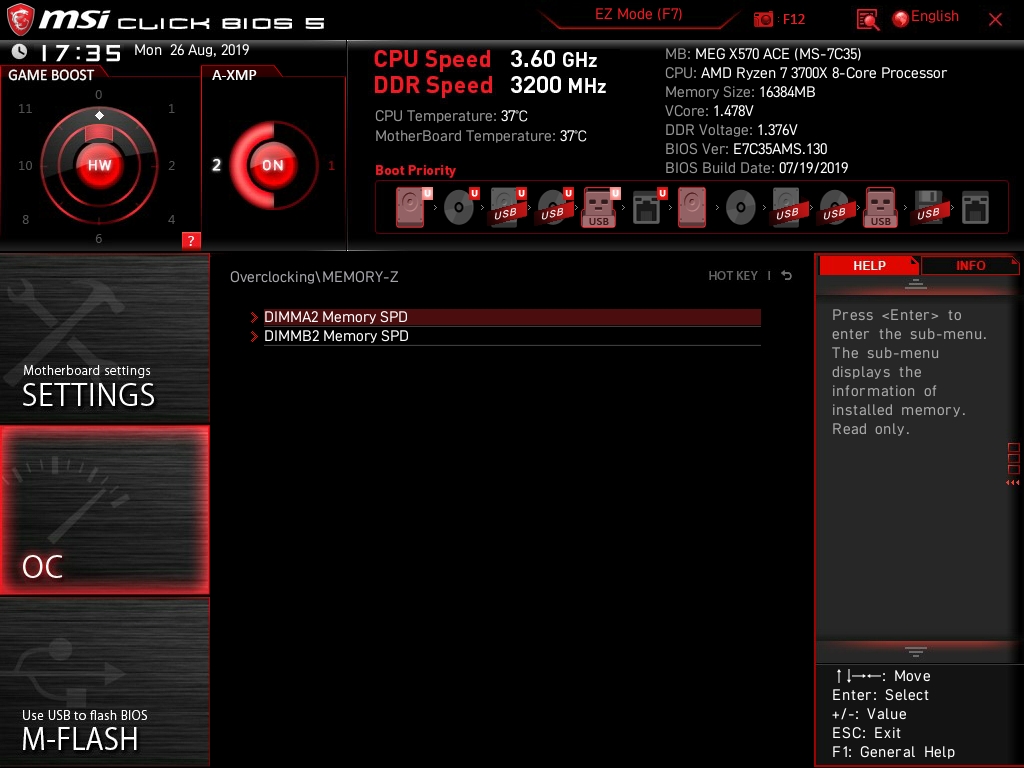Click the A-XMP panel label
This screenshot has height=768, width=1024.
(234, 75)
